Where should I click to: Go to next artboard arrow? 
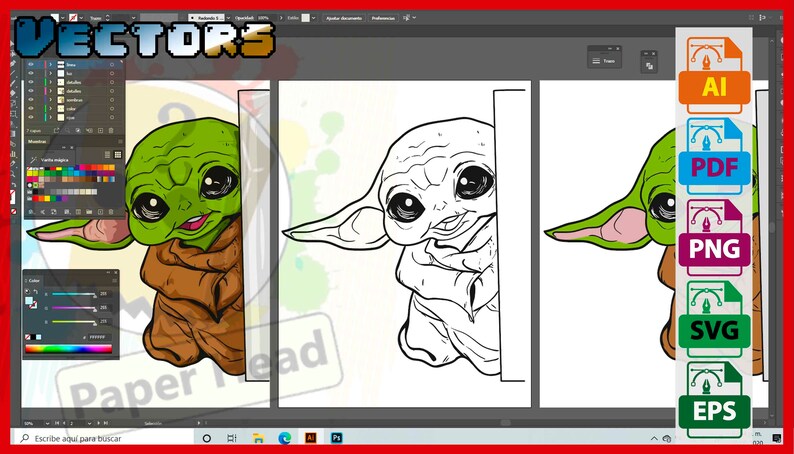point(98,423)
